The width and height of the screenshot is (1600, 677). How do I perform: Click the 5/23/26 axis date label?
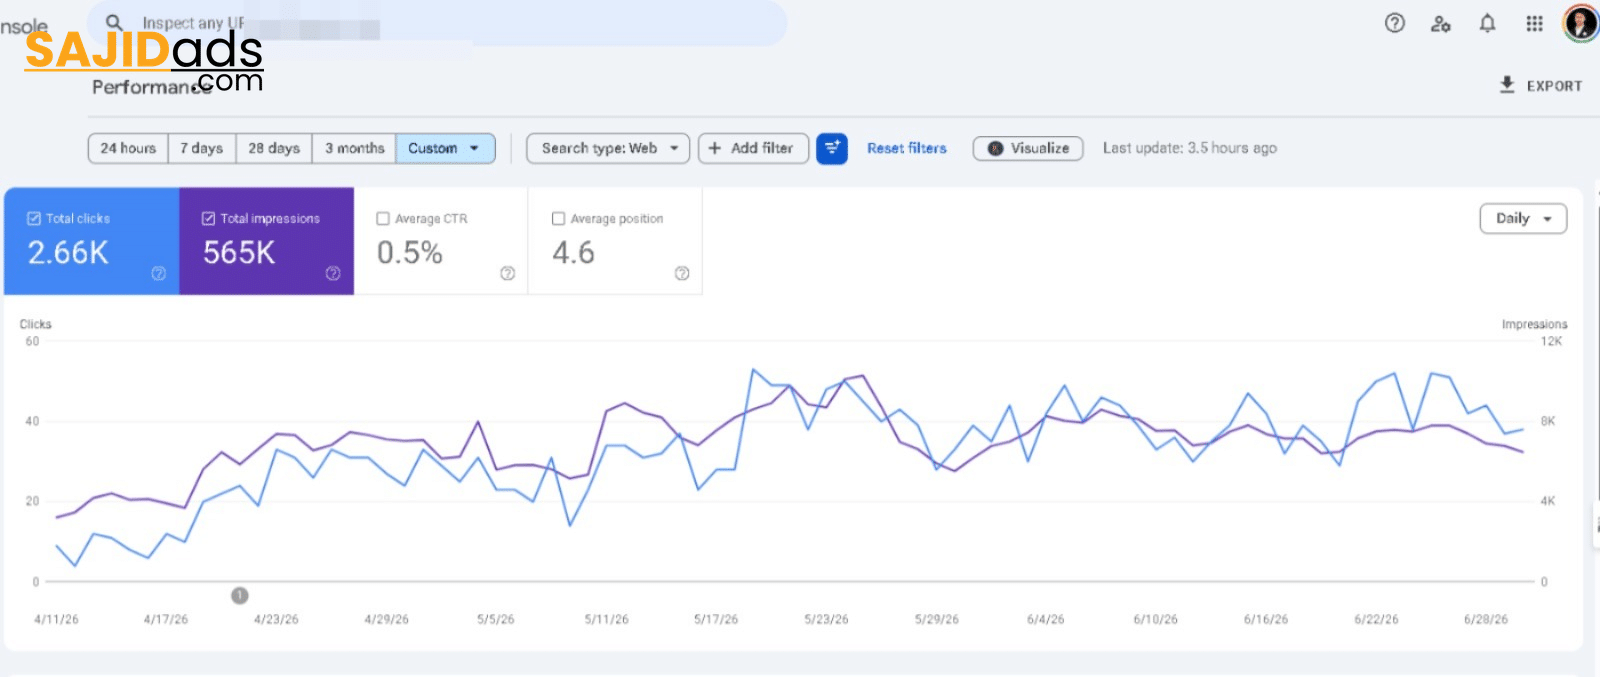(x=826, y=619)
